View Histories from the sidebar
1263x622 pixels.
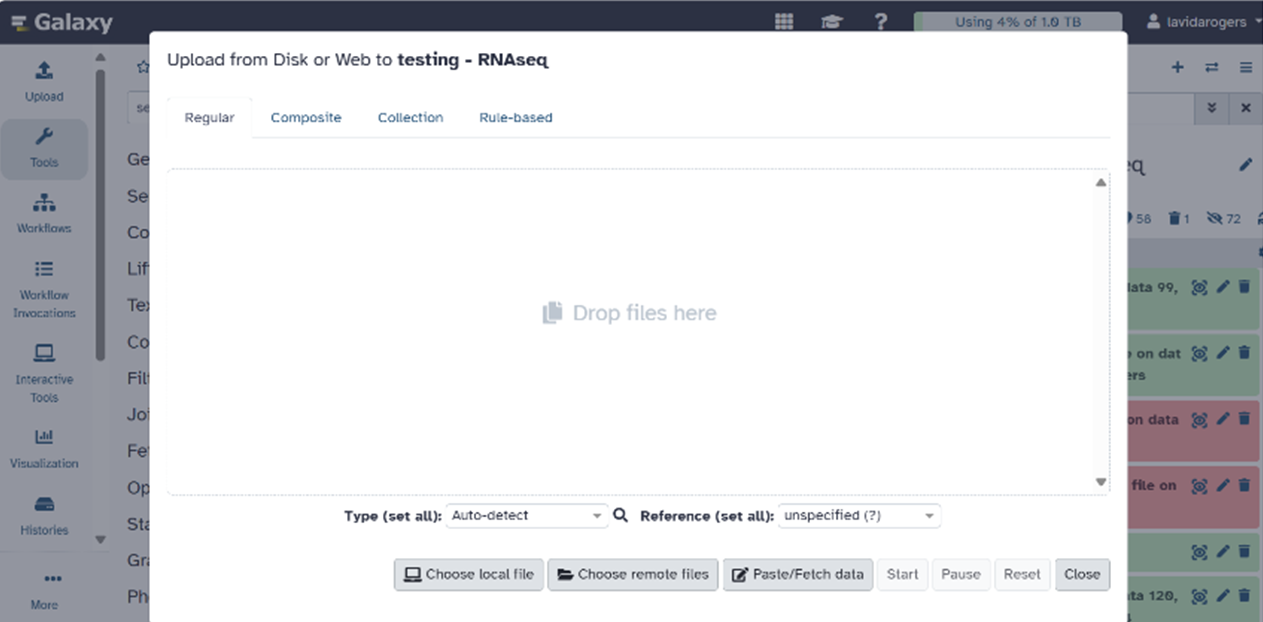click(44, 514)
